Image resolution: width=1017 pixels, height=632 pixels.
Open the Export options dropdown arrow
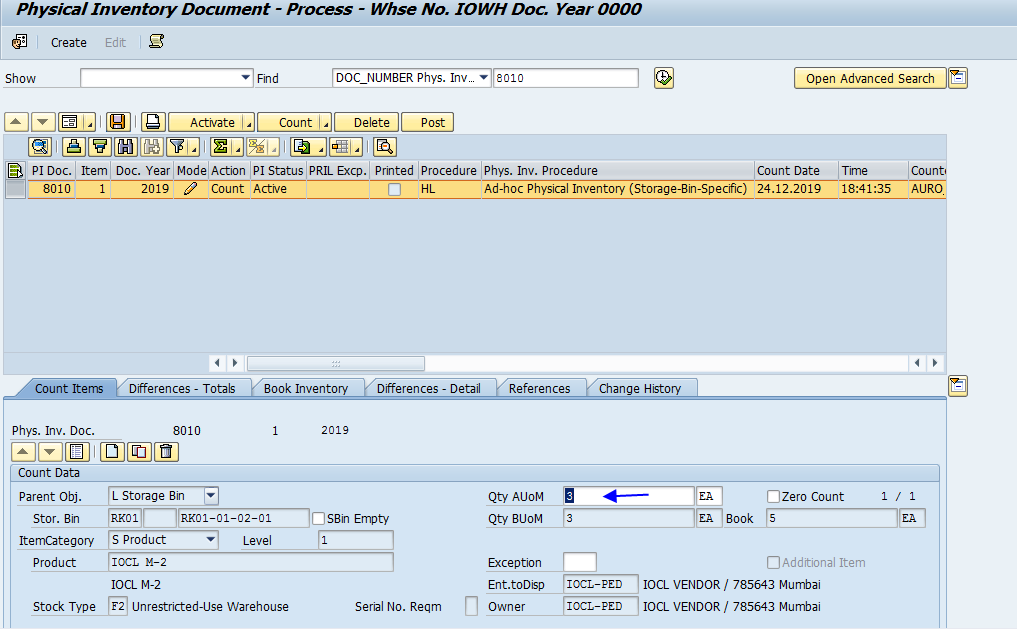(320, 149)
